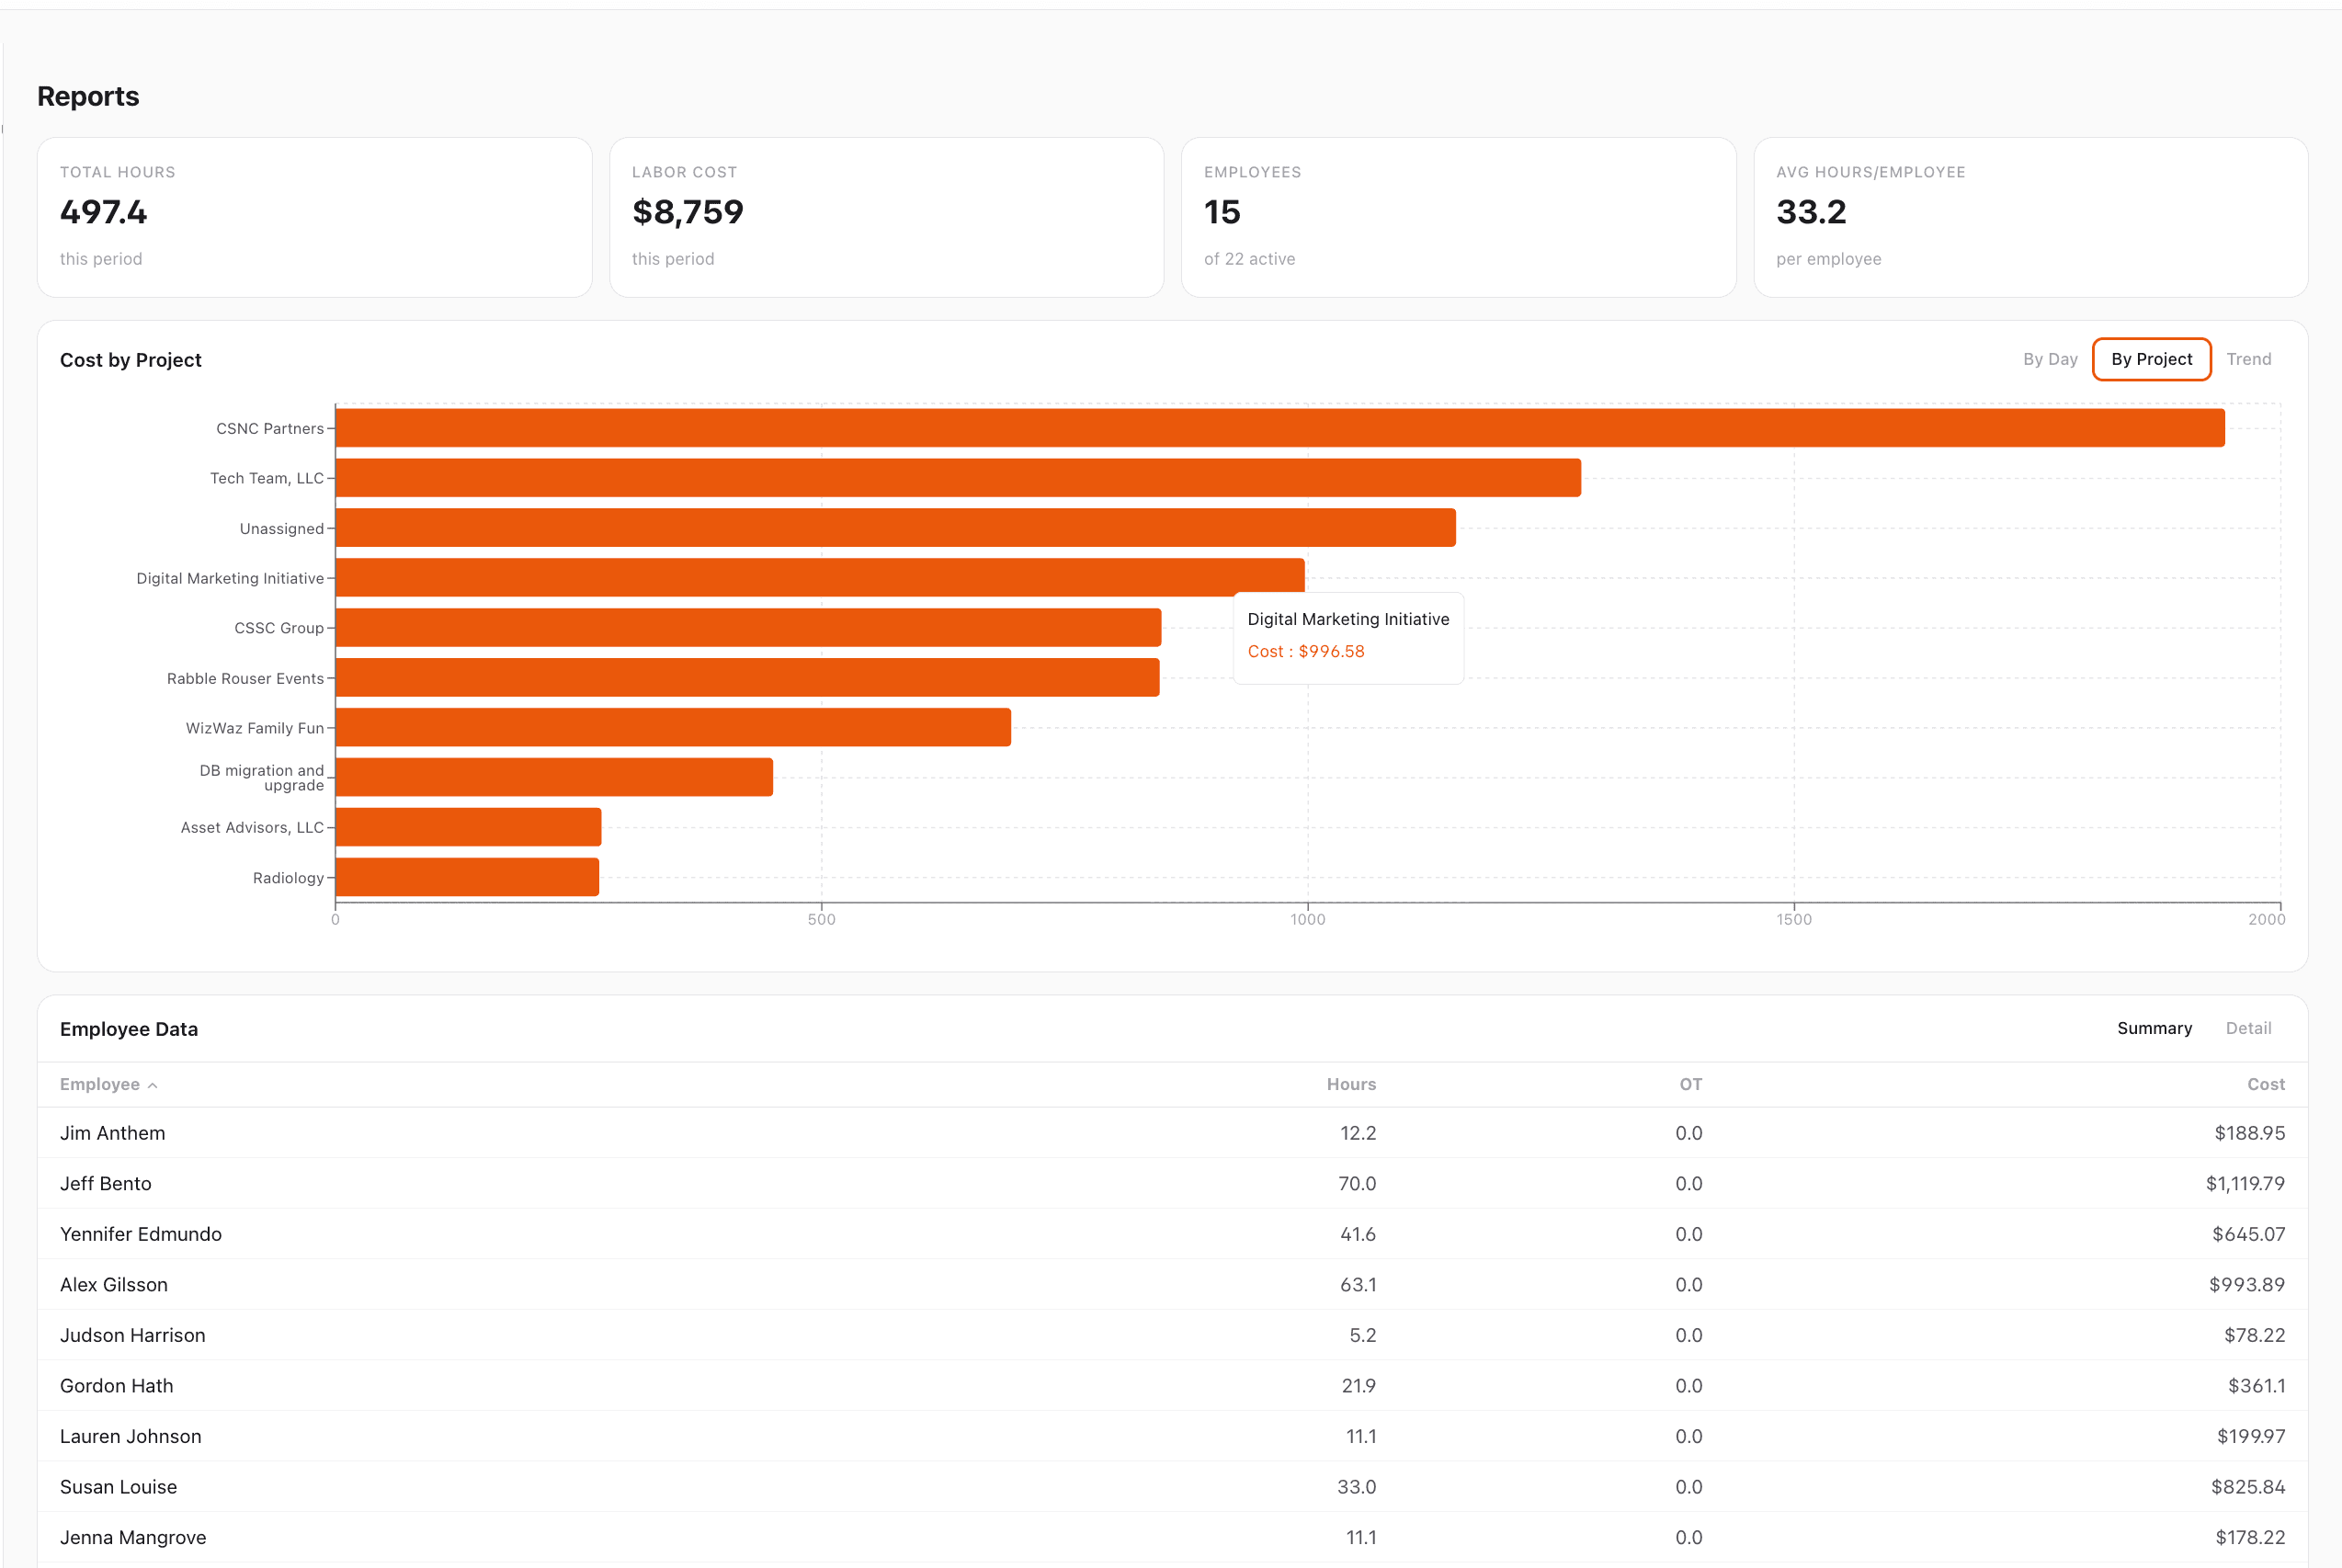Viewport: 2342px width, 1568px height.
Task: Click the Total Hours summary card
Action: pos(315,217)
